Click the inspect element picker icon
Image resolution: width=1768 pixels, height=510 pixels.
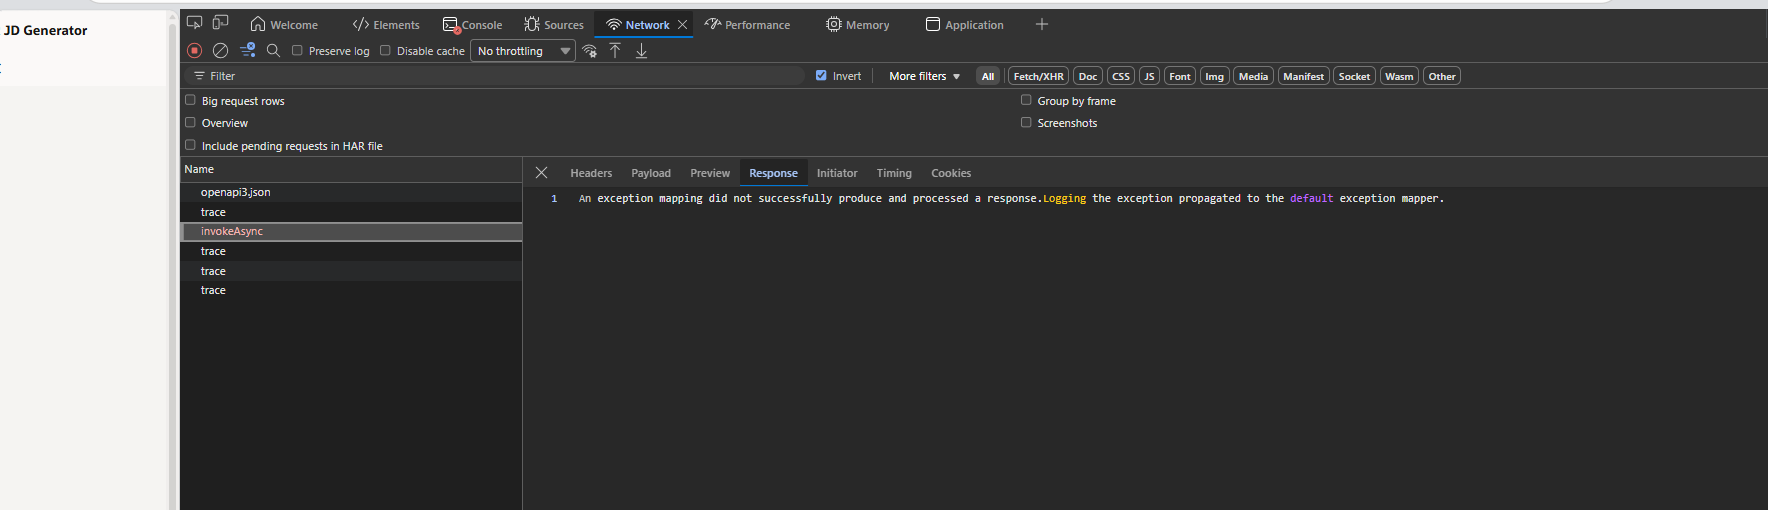[x=195, y=23]
